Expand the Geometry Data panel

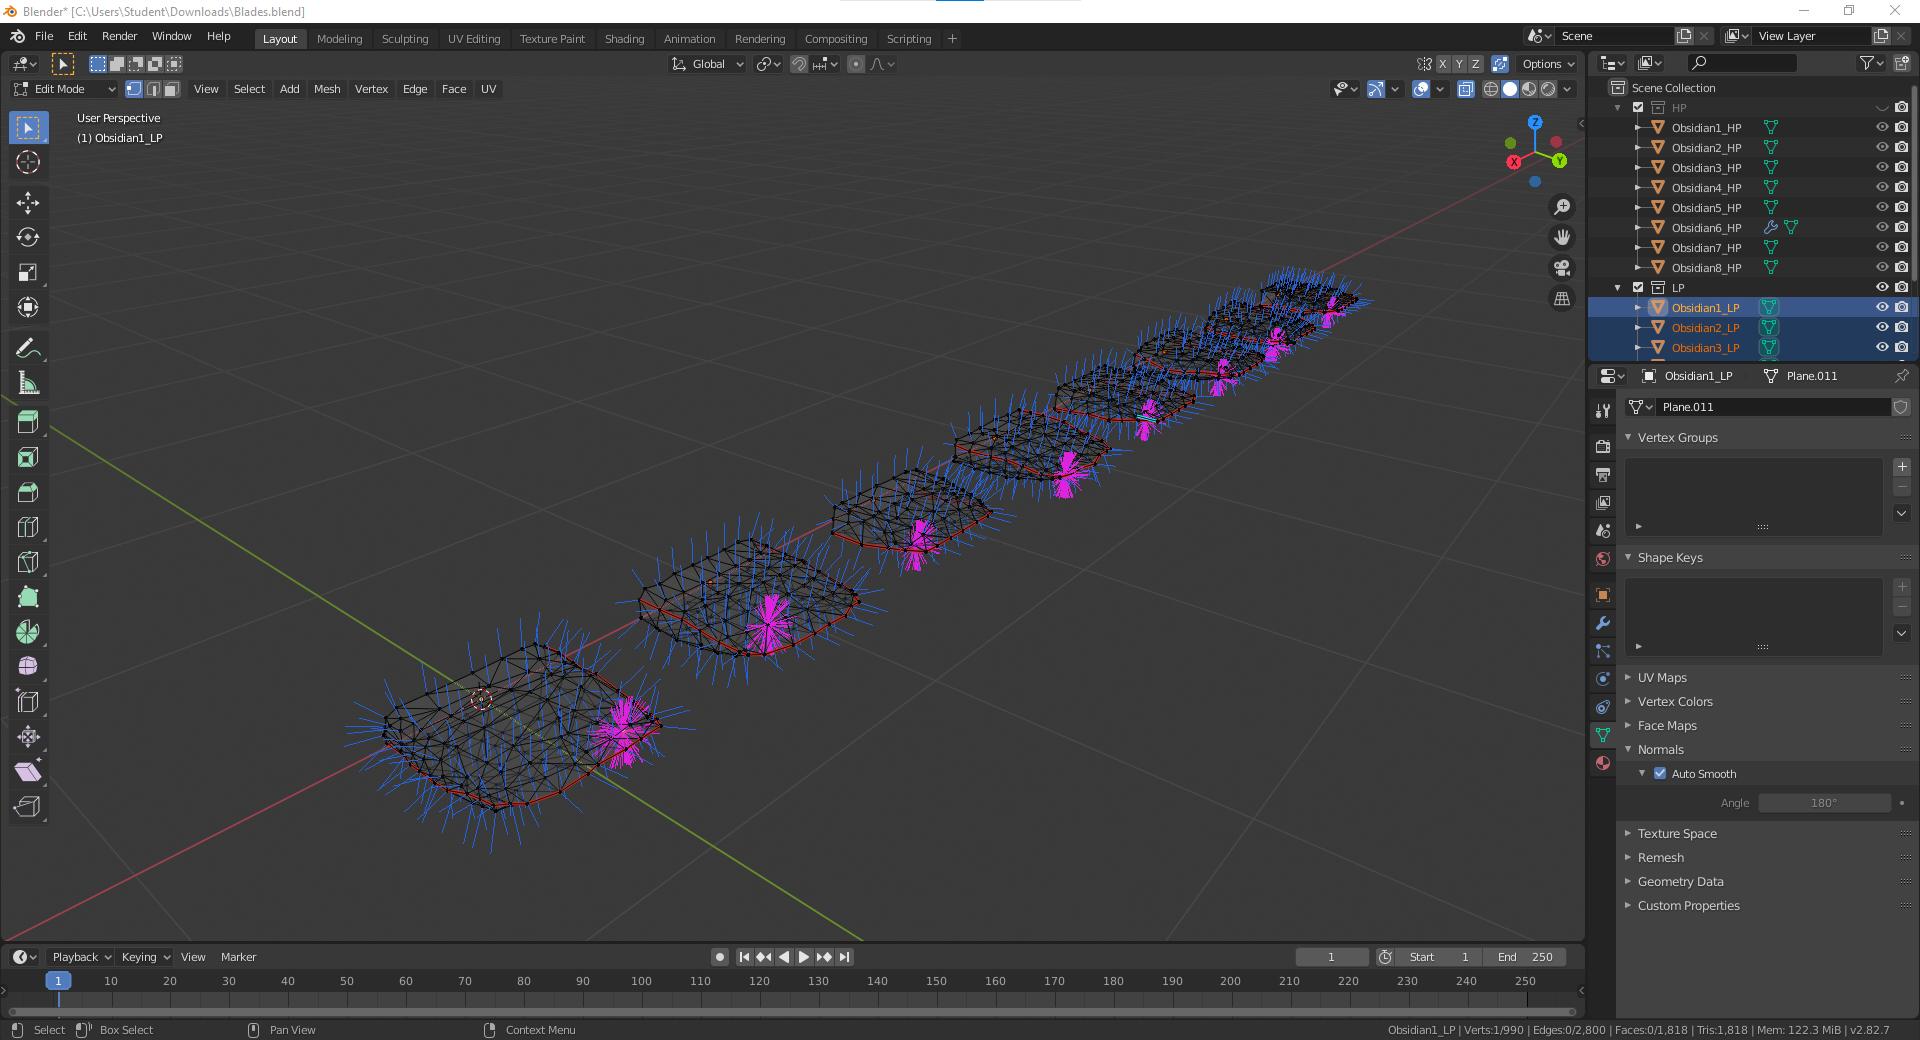1680,881
